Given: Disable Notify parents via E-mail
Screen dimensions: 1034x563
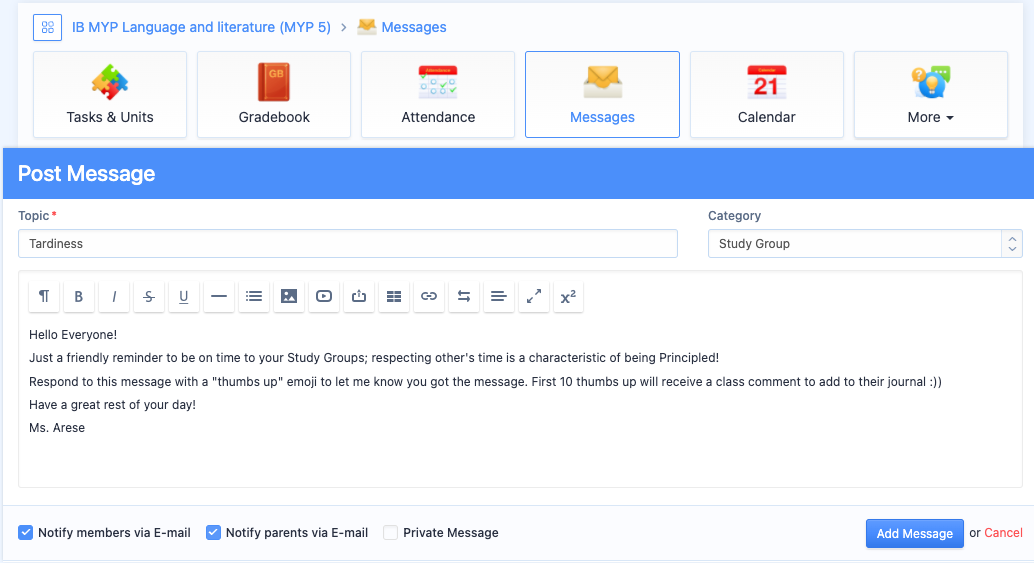Looking at the screenshot, I should 213,533.
